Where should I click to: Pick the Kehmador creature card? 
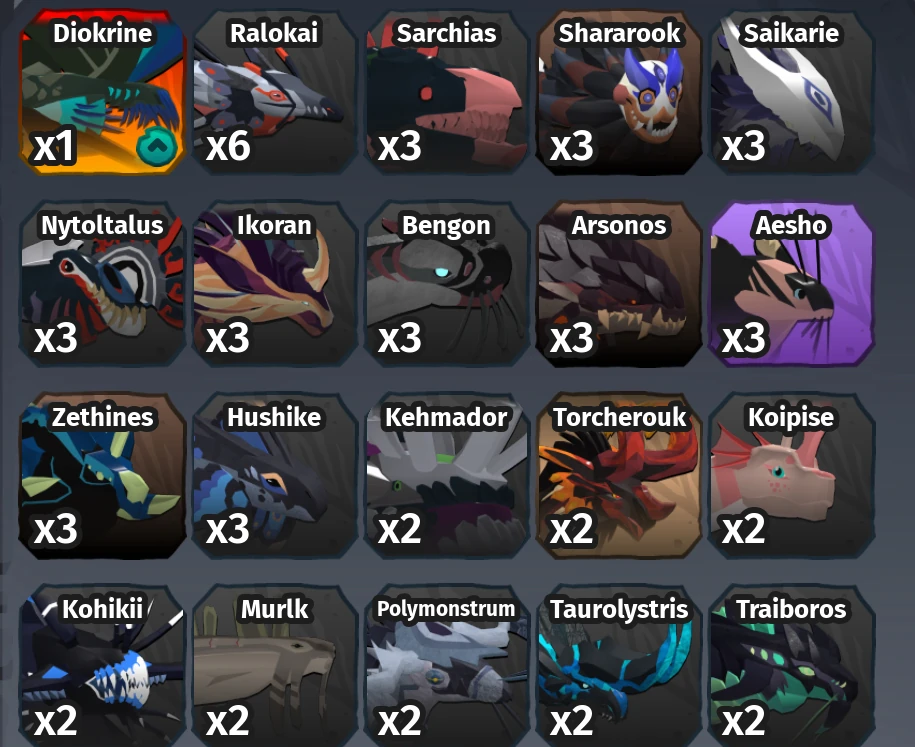coord(447,476)
